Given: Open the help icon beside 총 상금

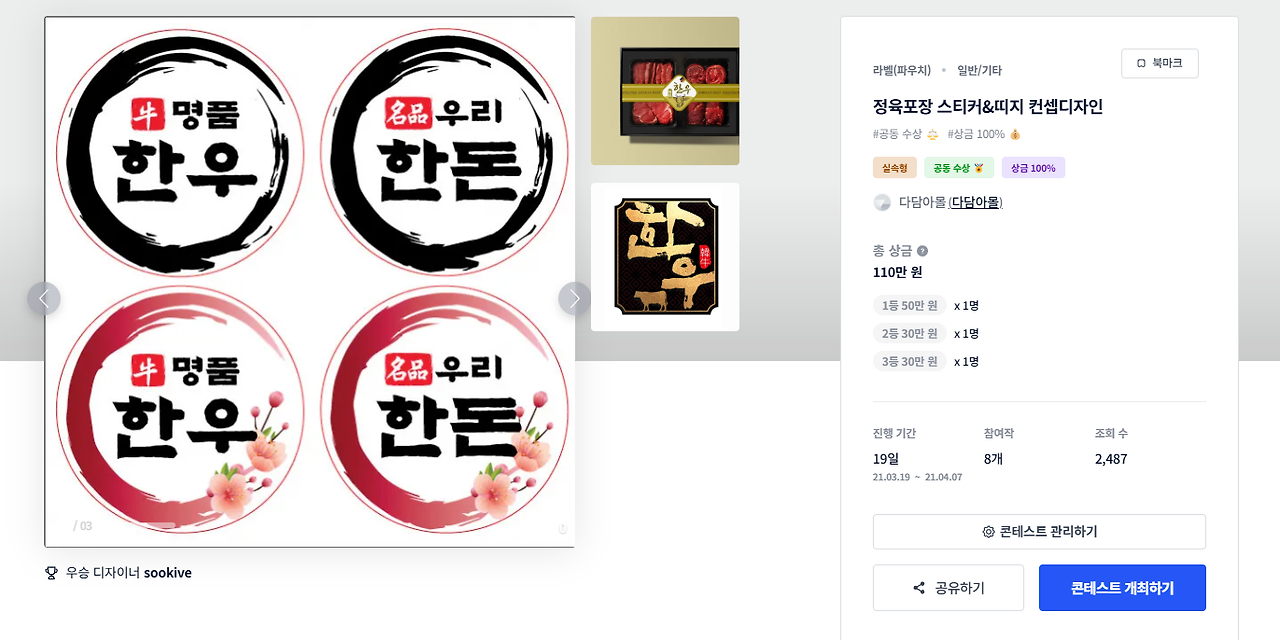Looking at the screenshot, I should pyautogui.click(x=922, y=251).
